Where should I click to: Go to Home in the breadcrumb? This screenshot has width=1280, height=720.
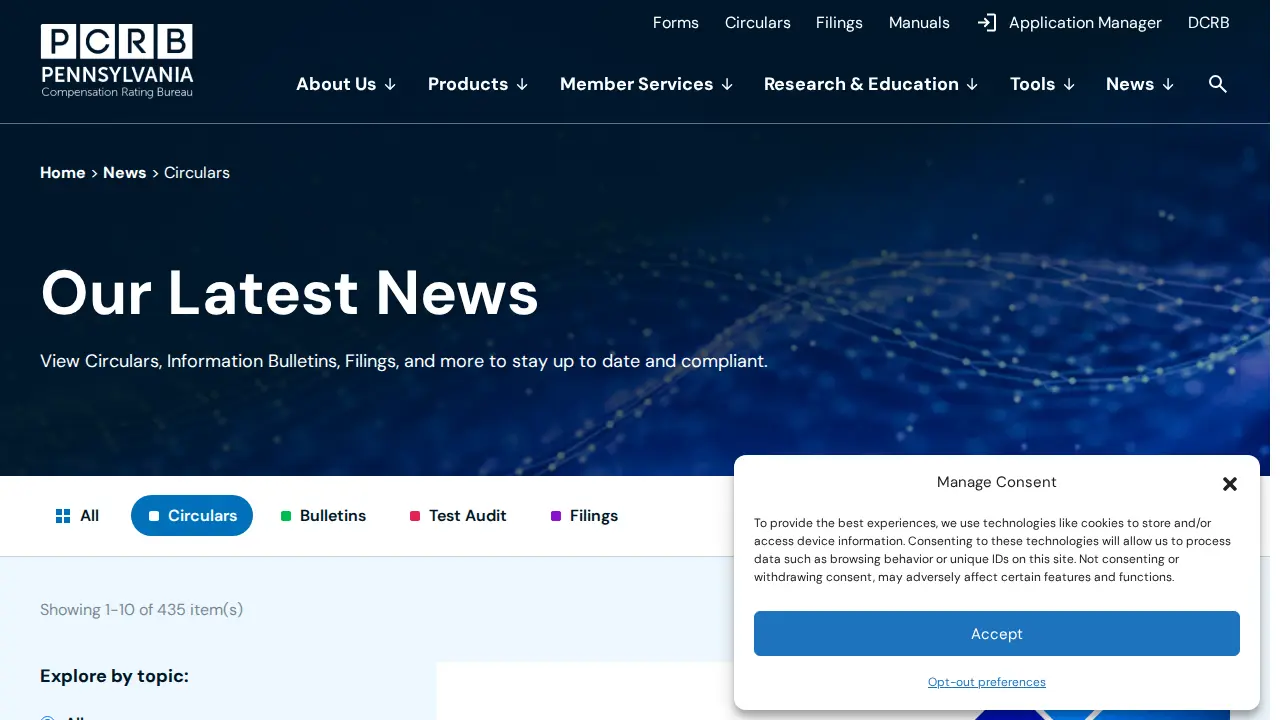(x=63, y=173)
